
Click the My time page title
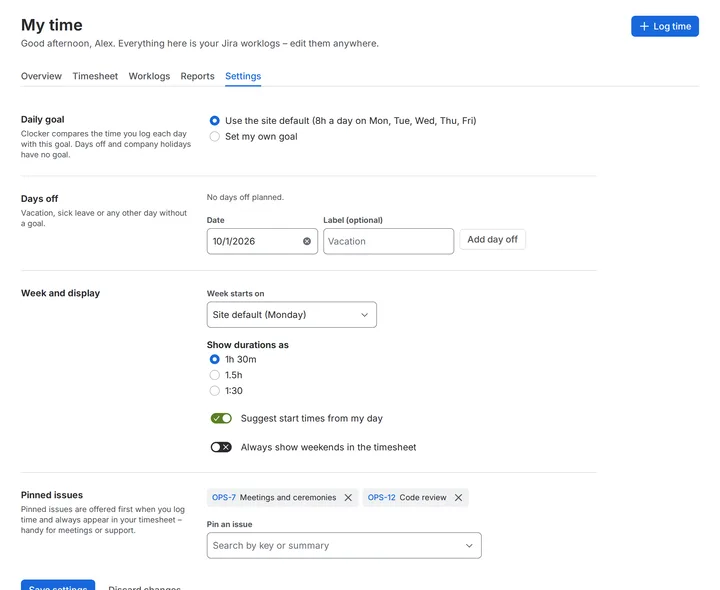coord(51,25)
